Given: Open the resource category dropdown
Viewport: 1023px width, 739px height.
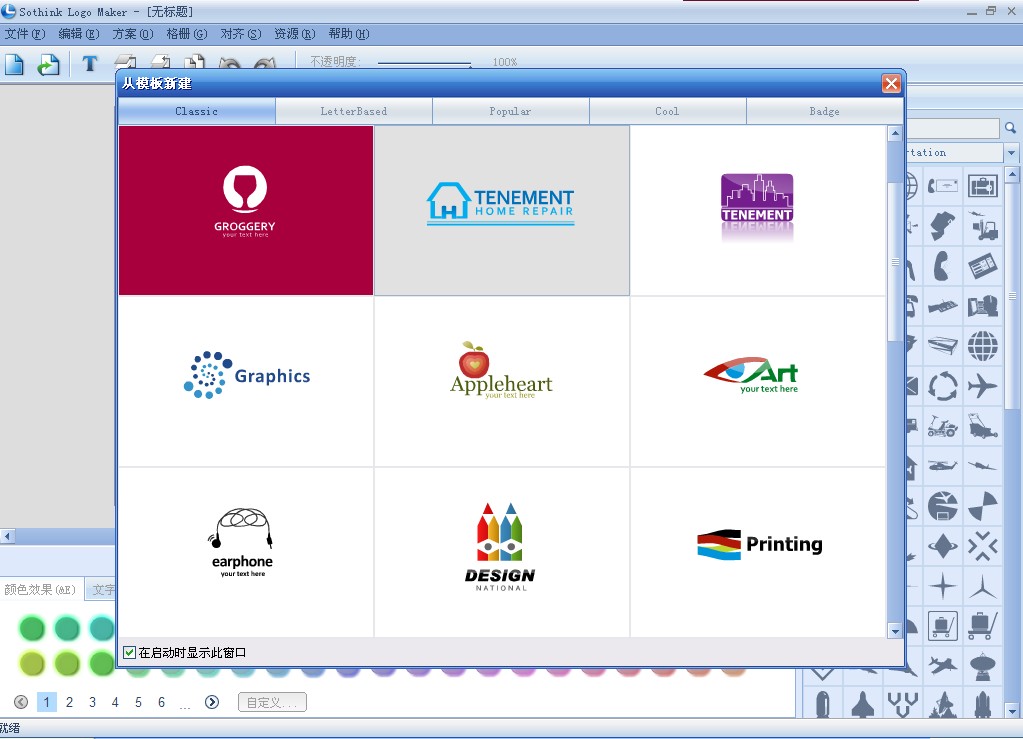Looking at the screenshot, I should pyautogui.click(x=1011, y=153).
